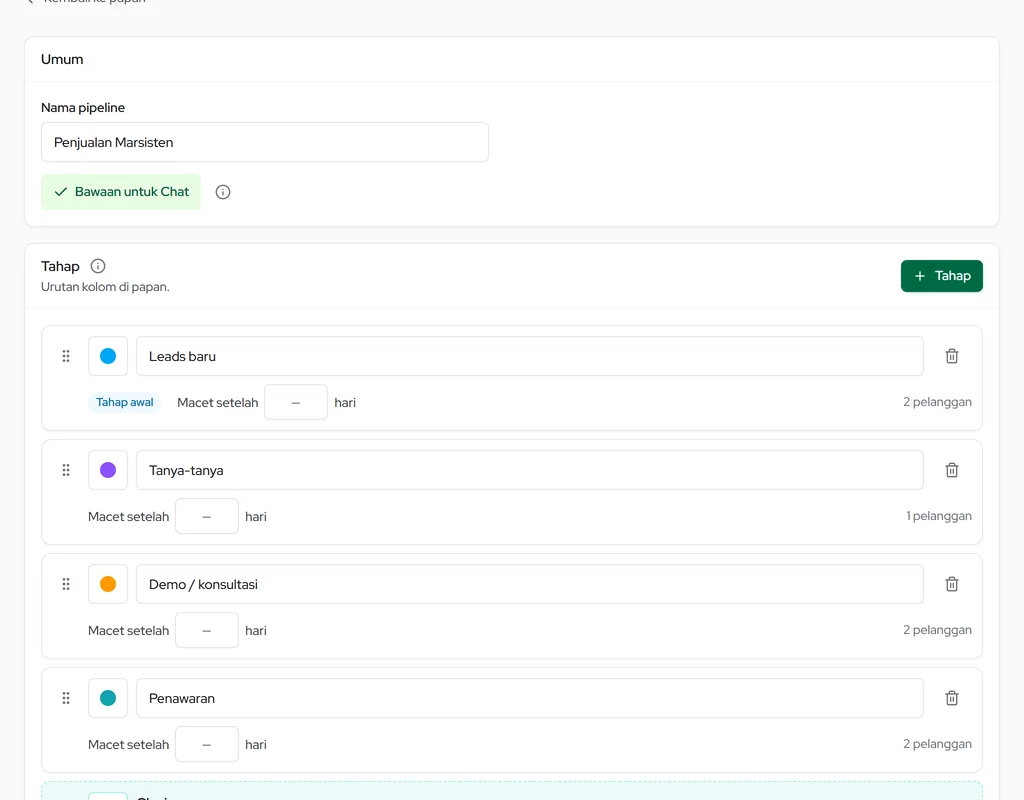
Task: Pick a color for Demo / konsultasi
Action: pos(108,584)
